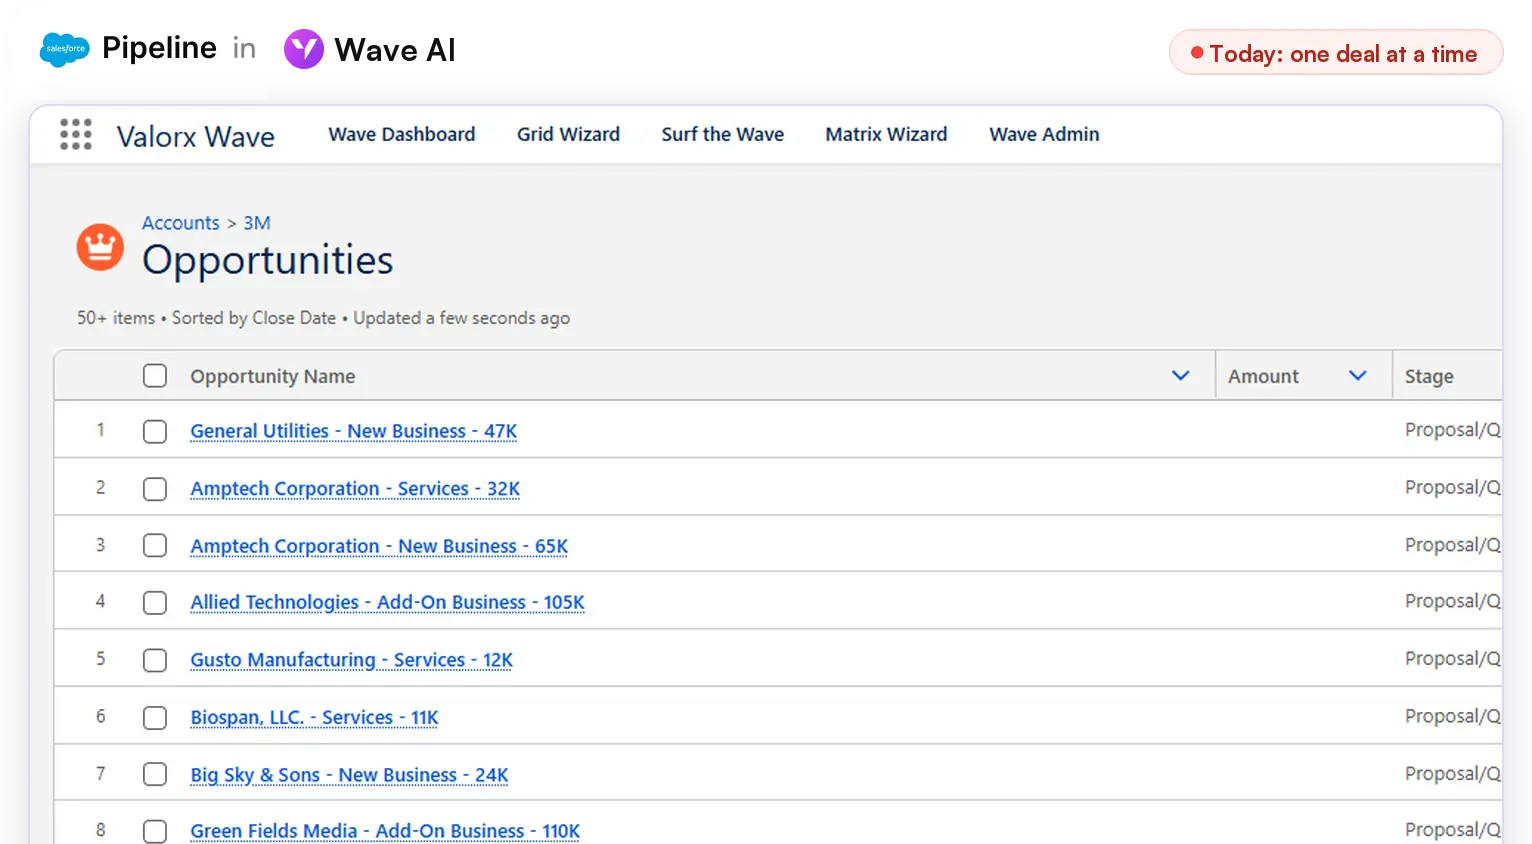This screenshot has height=844, width=1532.
Task: Go to the Matrix Wizard tab
Action: (x=886, y=134)
